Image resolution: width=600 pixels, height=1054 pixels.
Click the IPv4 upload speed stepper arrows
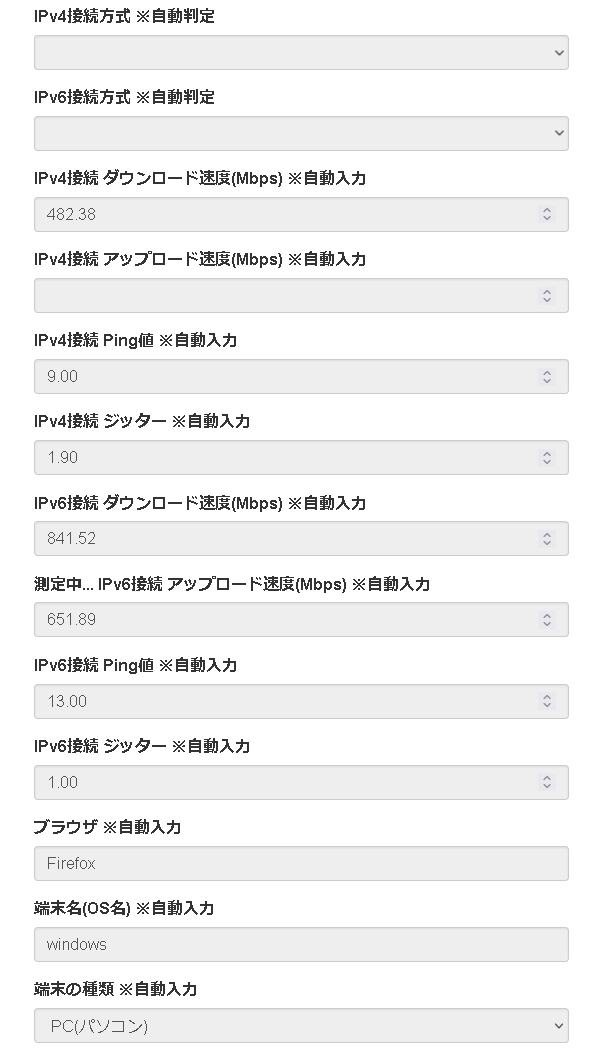547,295
